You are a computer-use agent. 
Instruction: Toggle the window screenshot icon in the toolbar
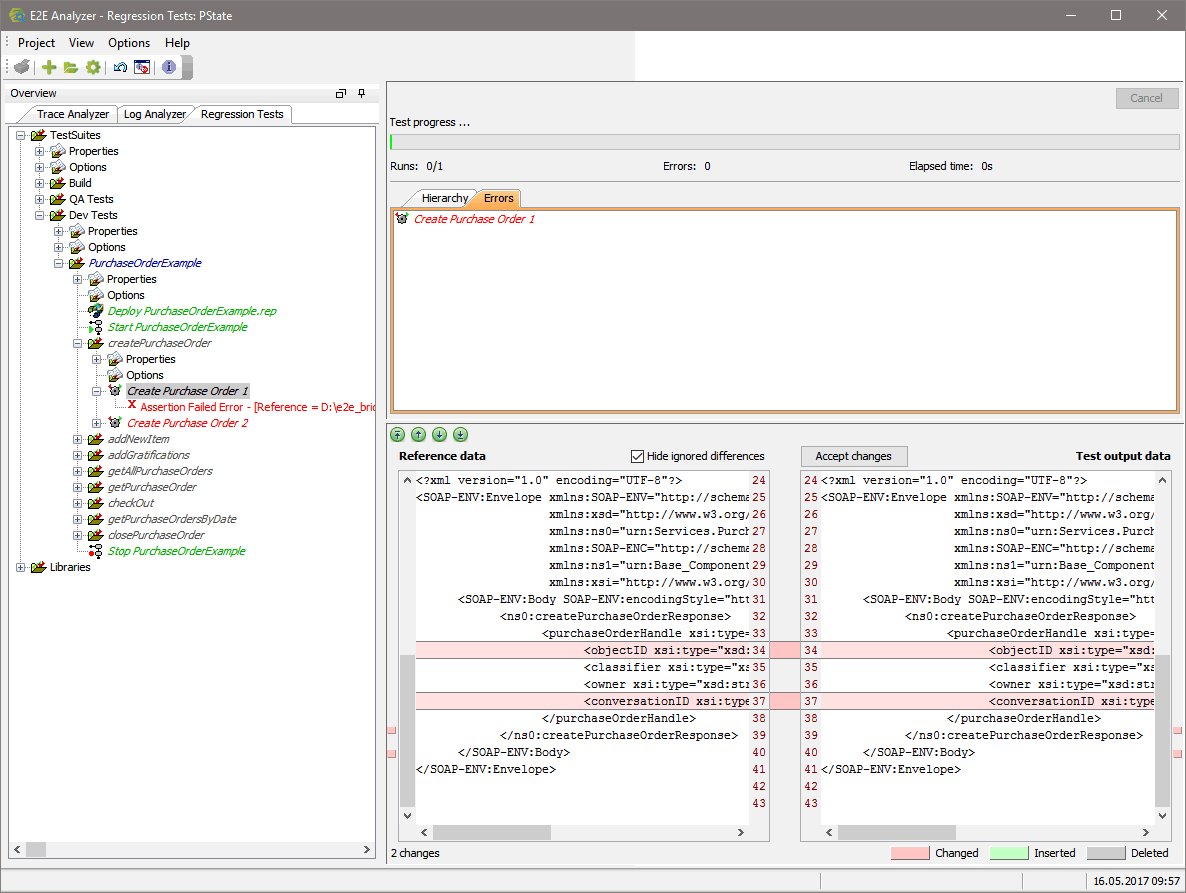142,66
